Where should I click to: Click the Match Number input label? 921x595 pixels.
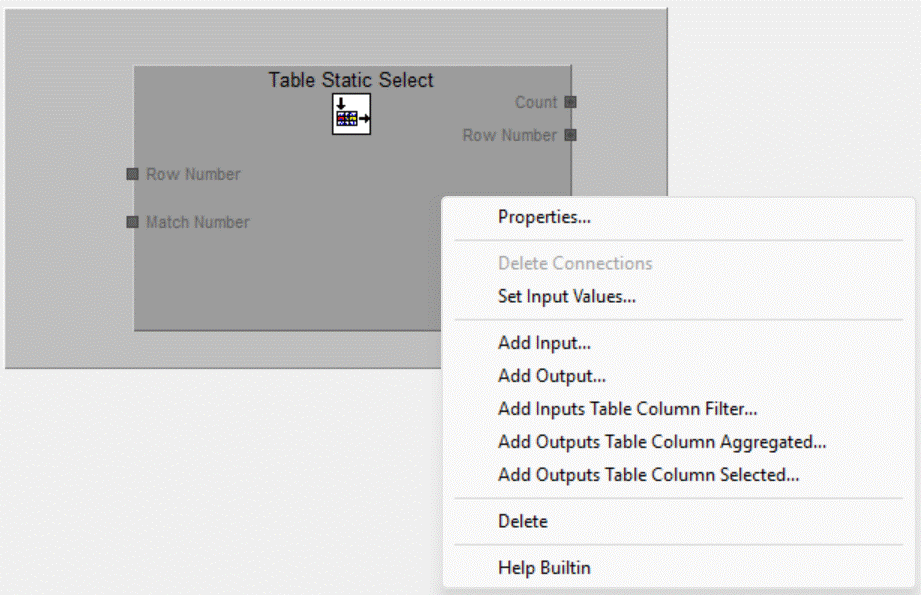198,222
